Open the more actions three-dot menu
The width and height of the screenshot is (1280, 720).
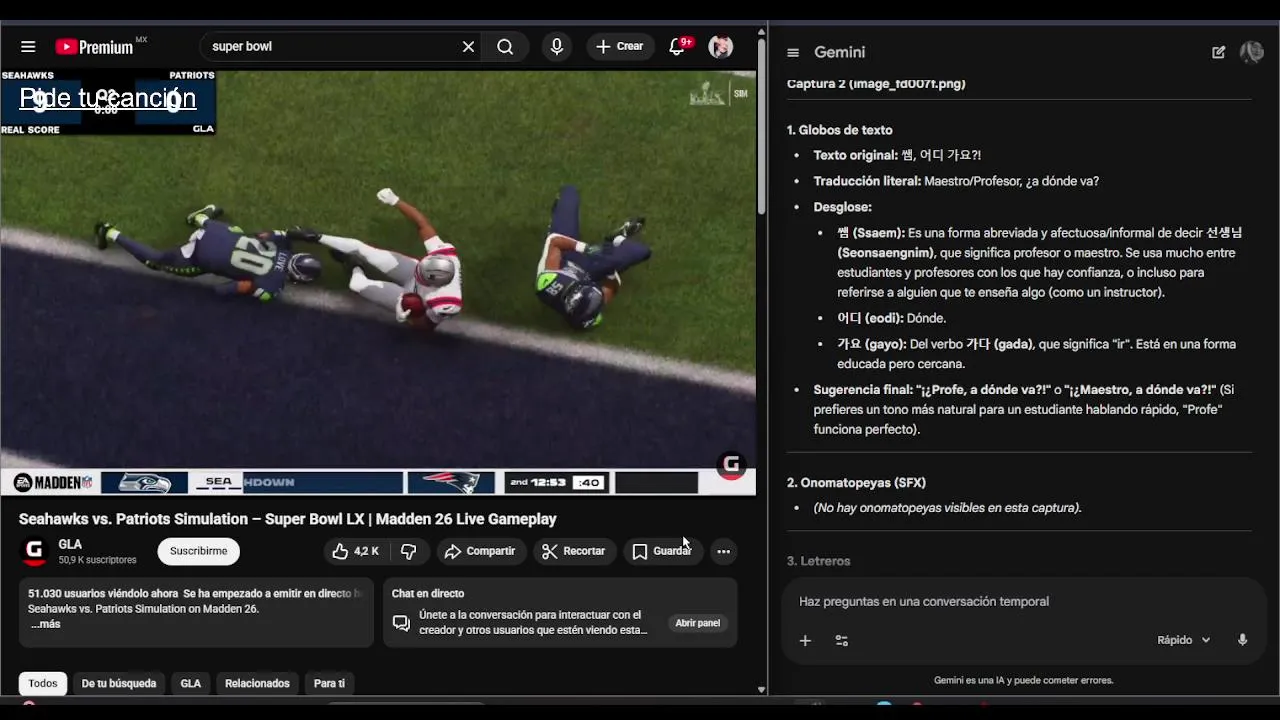723,551
